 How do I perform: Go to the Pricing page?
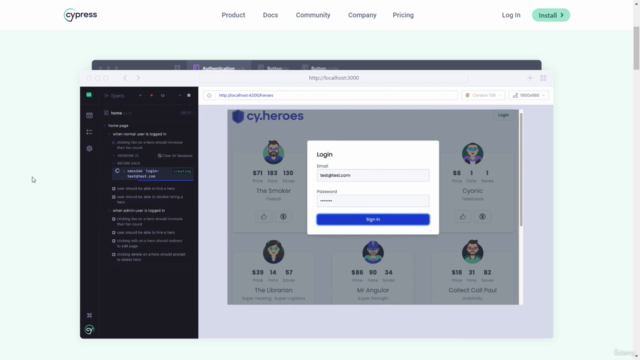(x=403, y=15)
